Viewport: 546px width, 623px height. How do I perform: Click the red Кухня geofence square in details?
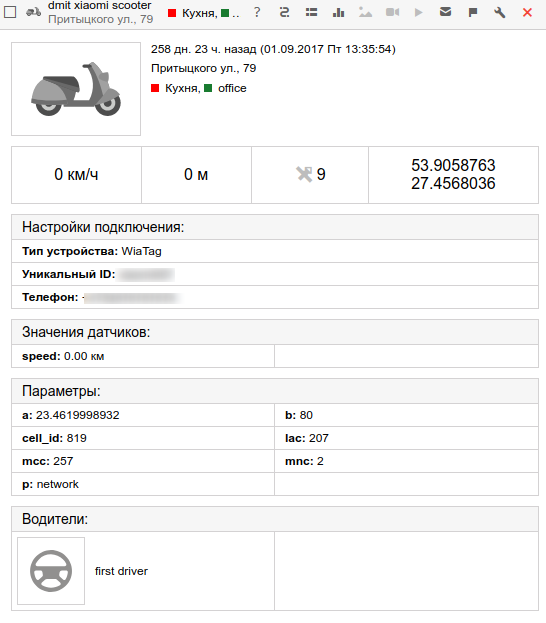pos(155,88)
